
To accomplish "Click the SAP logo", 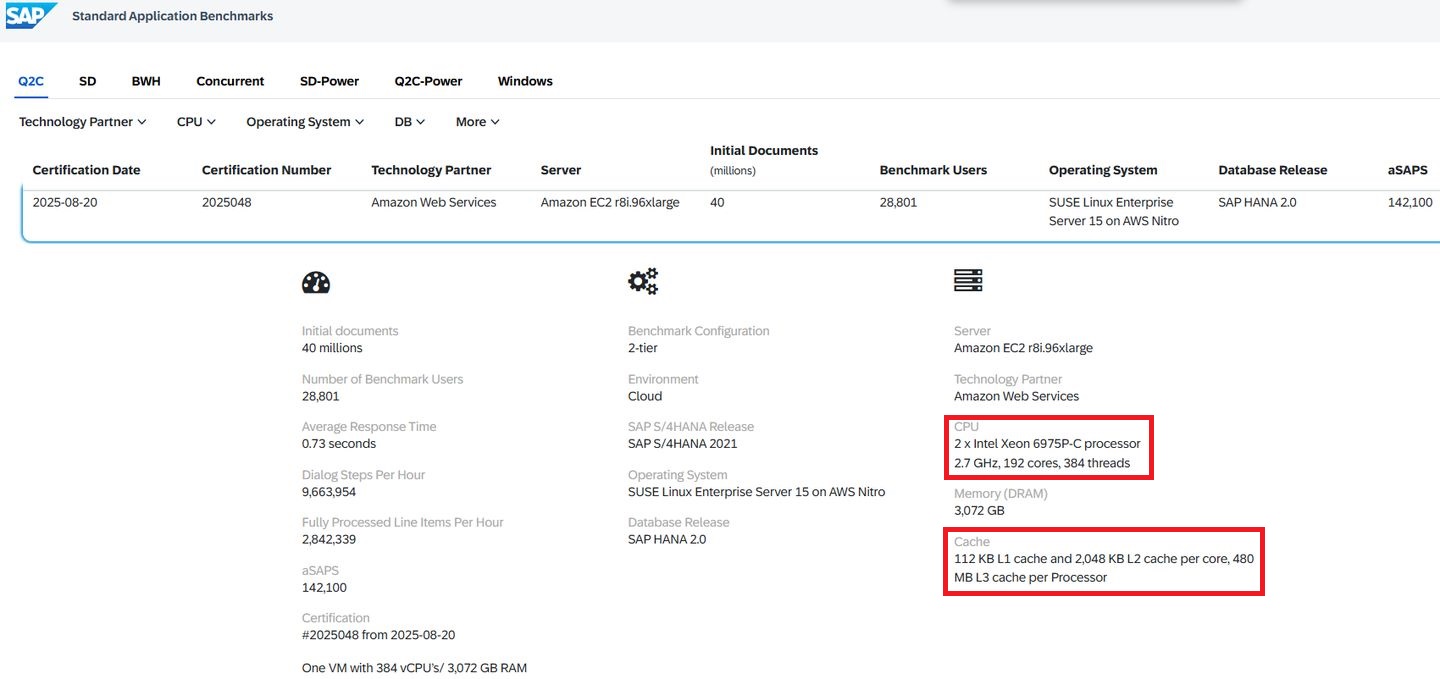I will 31,16.
